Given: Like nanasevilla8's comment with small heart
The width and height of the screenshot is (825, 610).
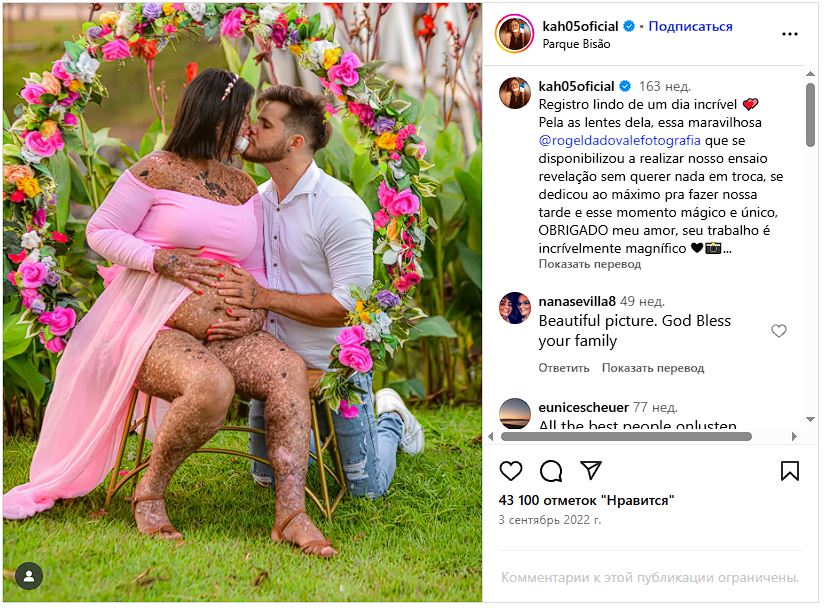Looking at the screenshot, I should (779, 331).
